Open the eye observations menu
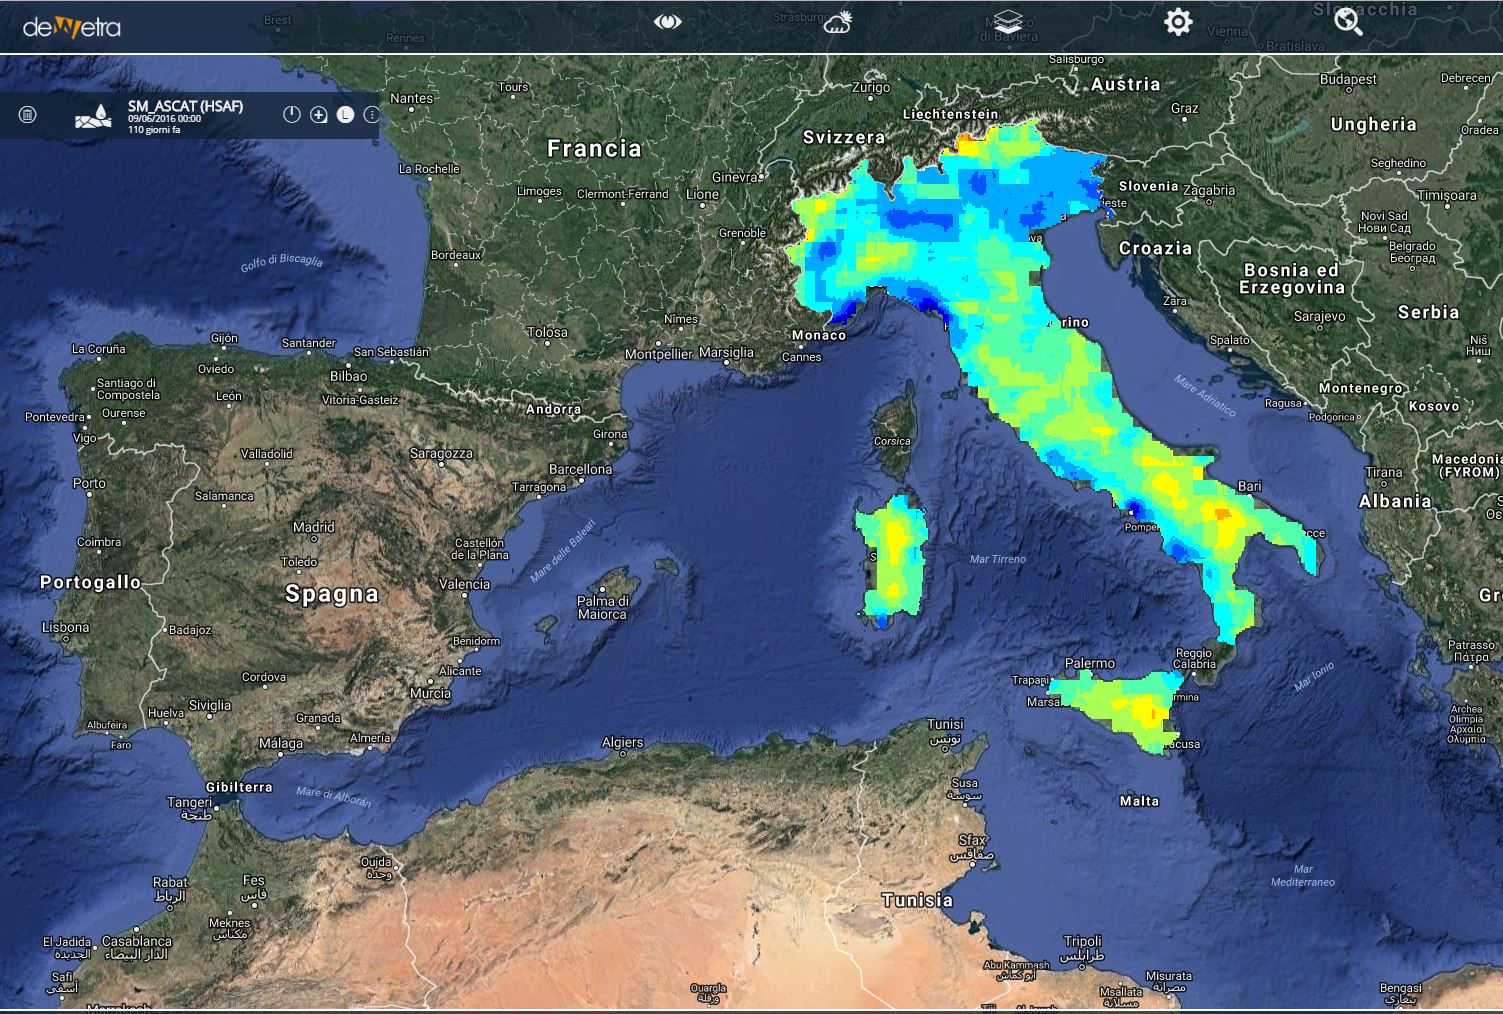 pyautogui.click(x=667, y=22)
